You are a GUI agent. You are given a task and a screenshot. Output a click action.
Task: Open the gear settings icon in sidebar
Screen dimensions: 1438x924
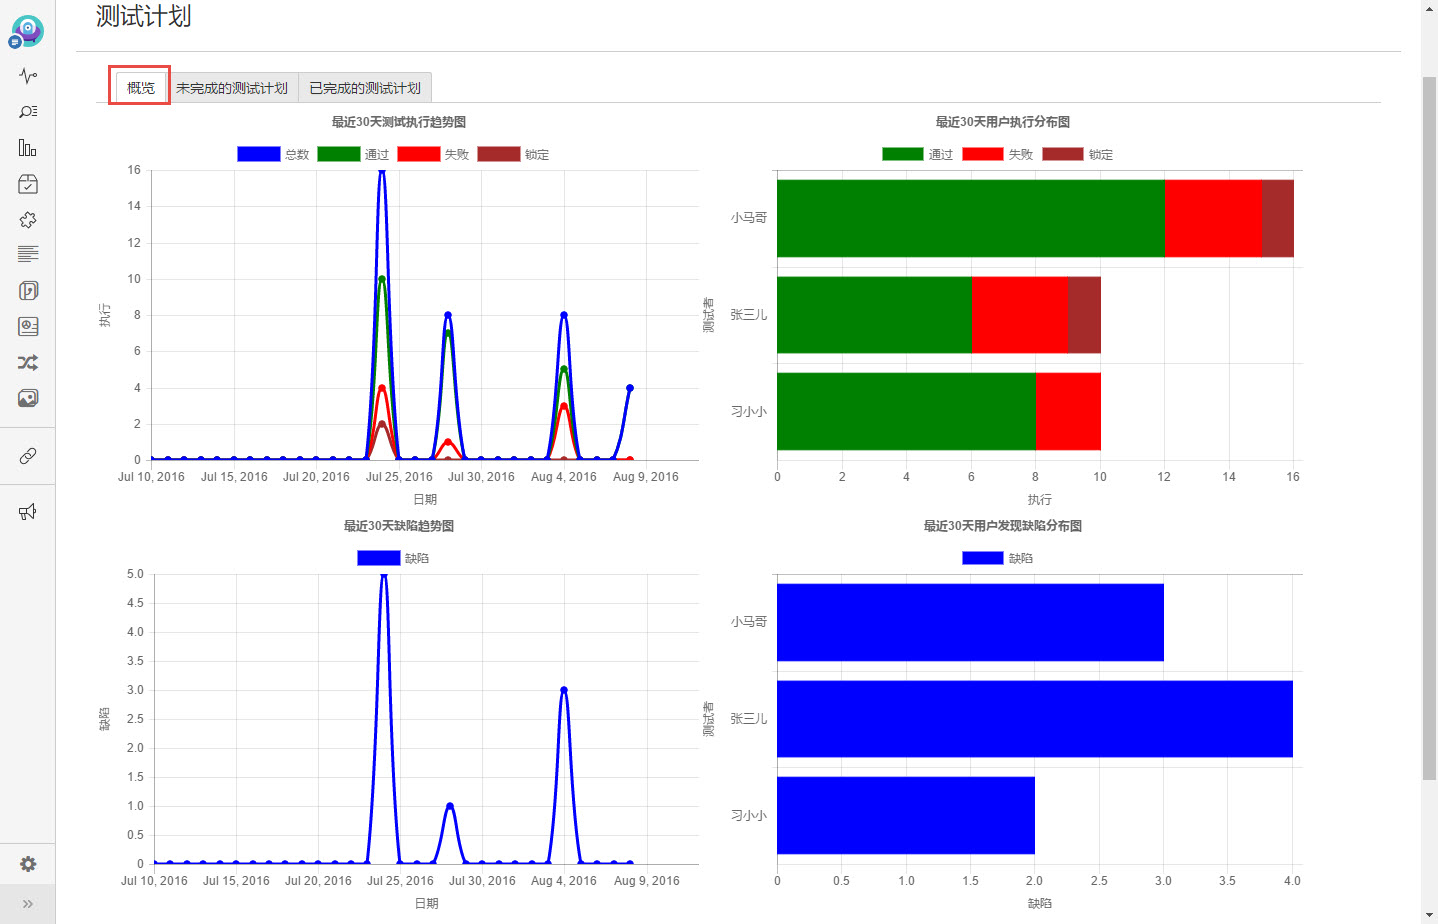coord(28,864)
